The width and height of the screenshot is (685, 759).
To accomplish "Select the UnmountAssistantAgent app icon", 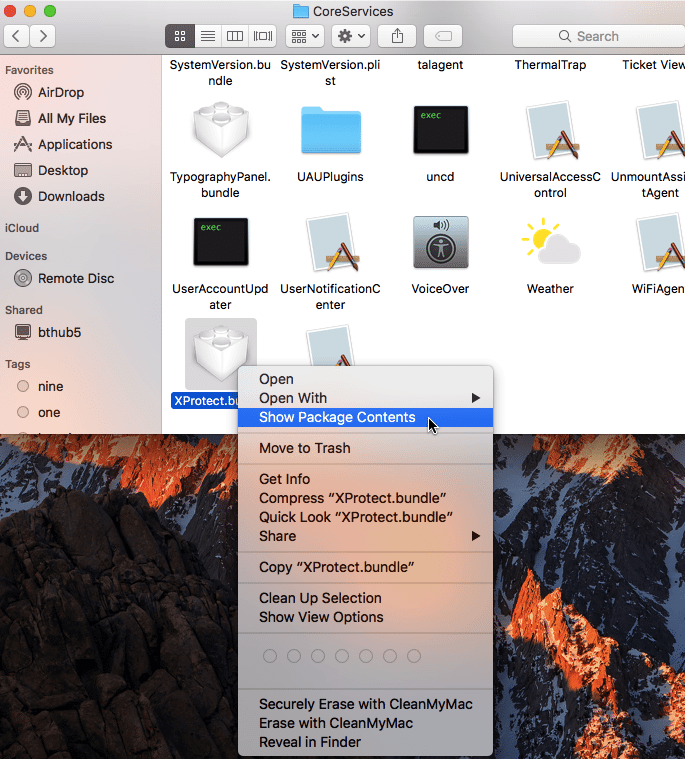I will coord(661,130).
